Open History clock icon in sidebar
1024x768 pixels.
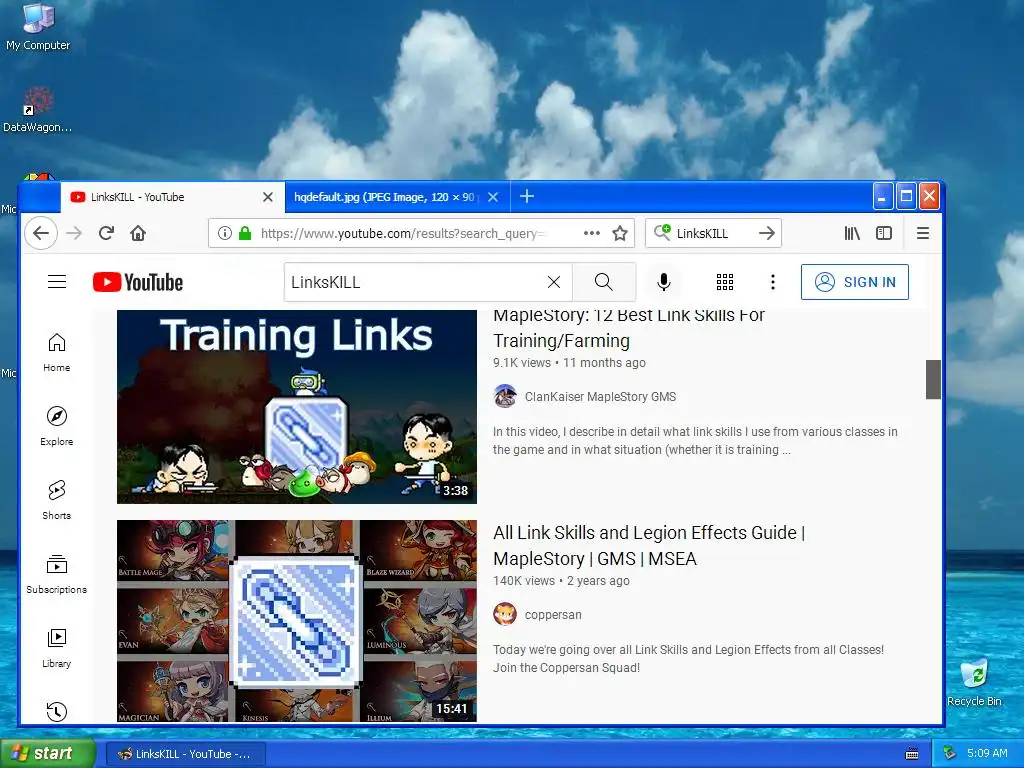[x=57, y=711]
